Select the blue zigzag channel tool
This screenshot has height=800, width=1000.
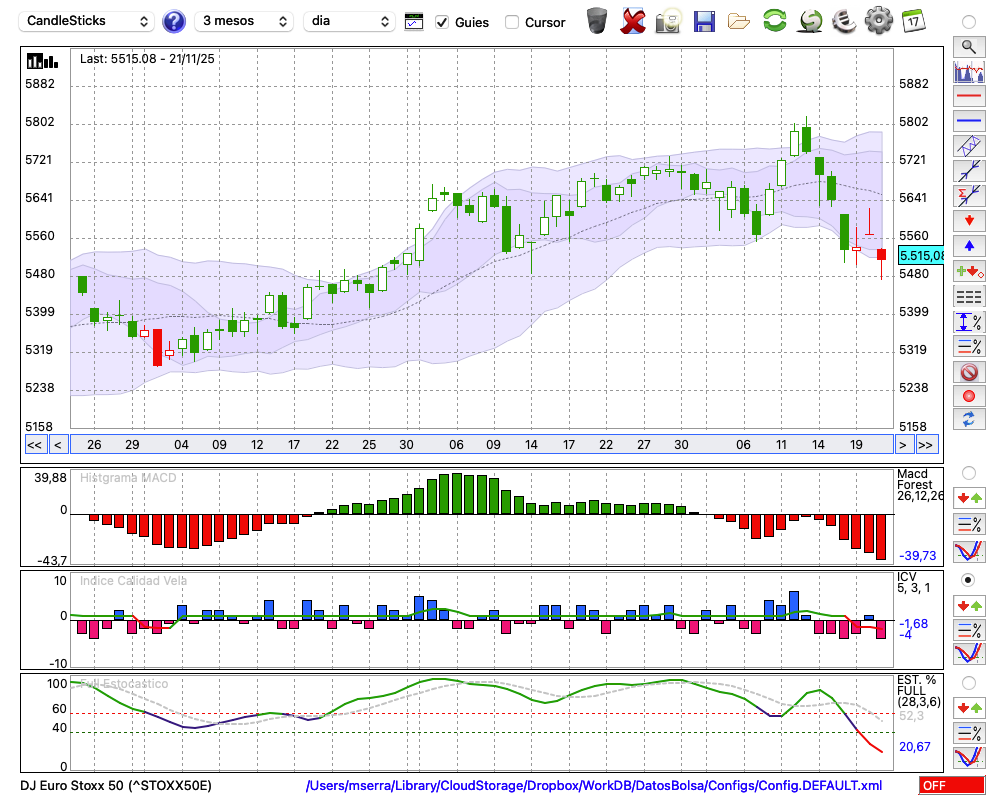click(x=969, y=146)
